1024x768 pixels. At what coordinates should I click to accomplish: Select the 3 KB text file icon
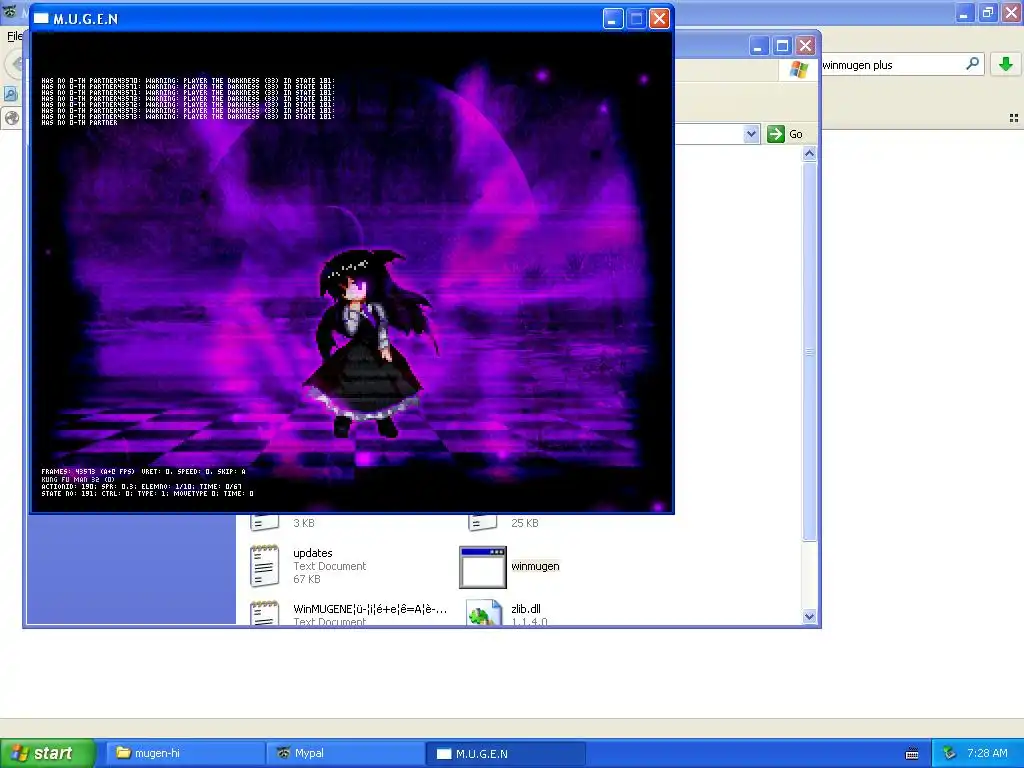(264, 522)
